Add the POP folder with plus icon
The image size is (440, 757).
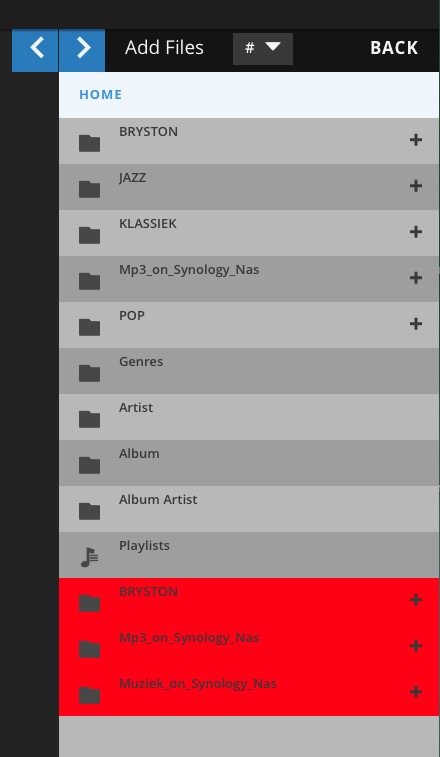pos(416,323)
